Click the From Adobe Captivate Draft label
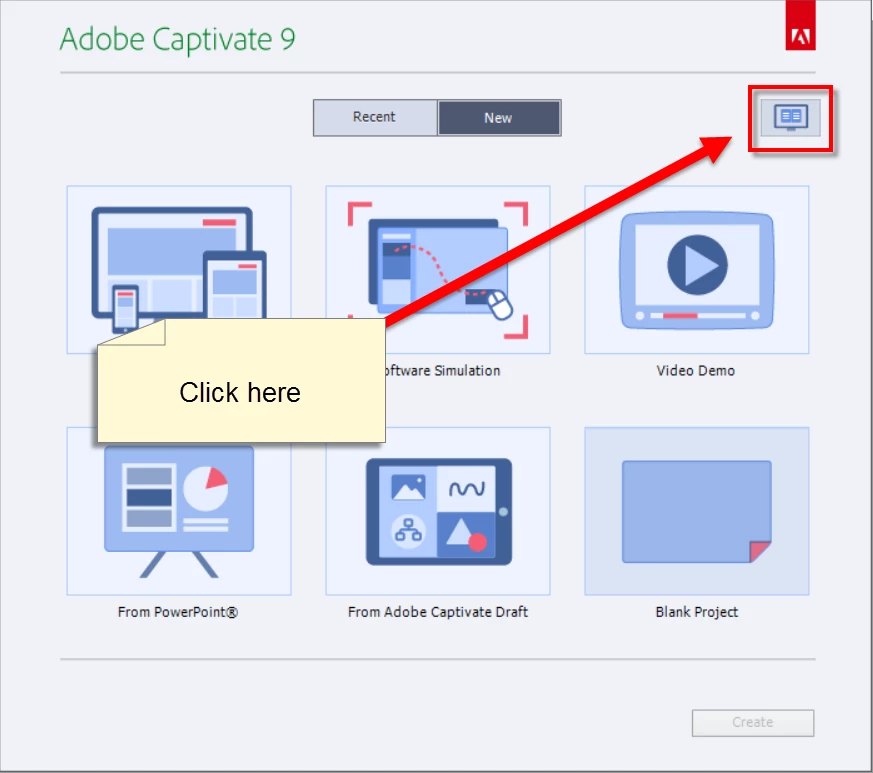873x773 pixels. 438,612
